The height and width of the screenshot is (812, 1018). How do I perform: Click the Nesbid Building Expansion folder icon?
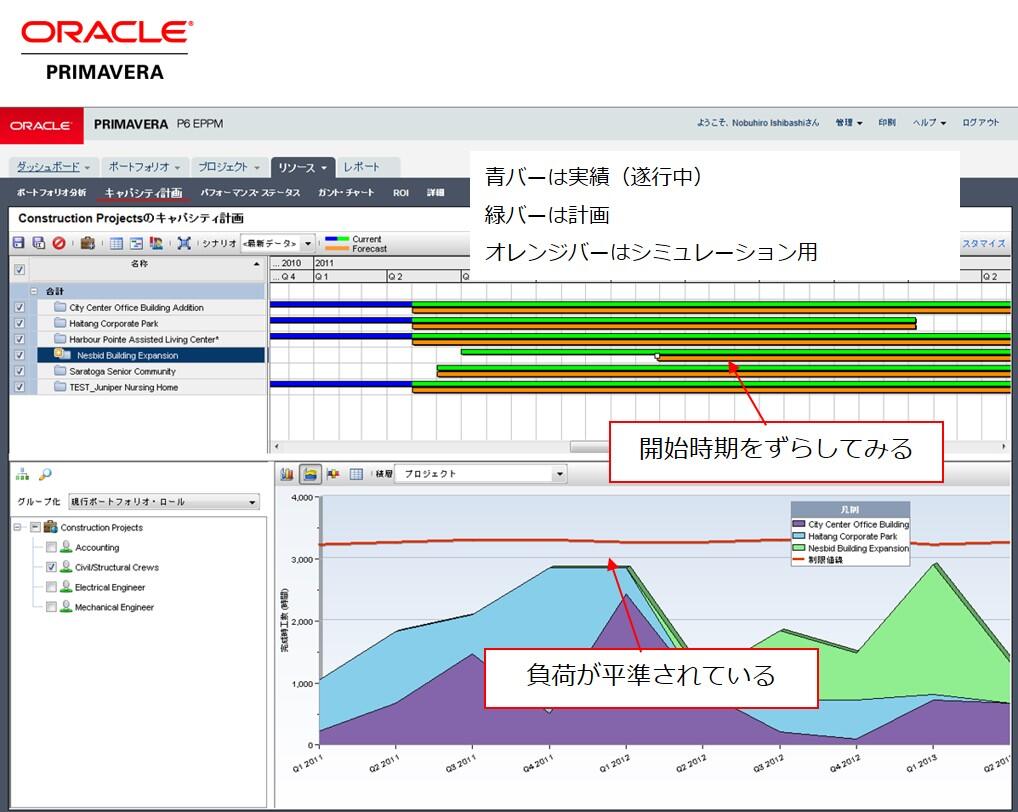click(x=62, y=354)
